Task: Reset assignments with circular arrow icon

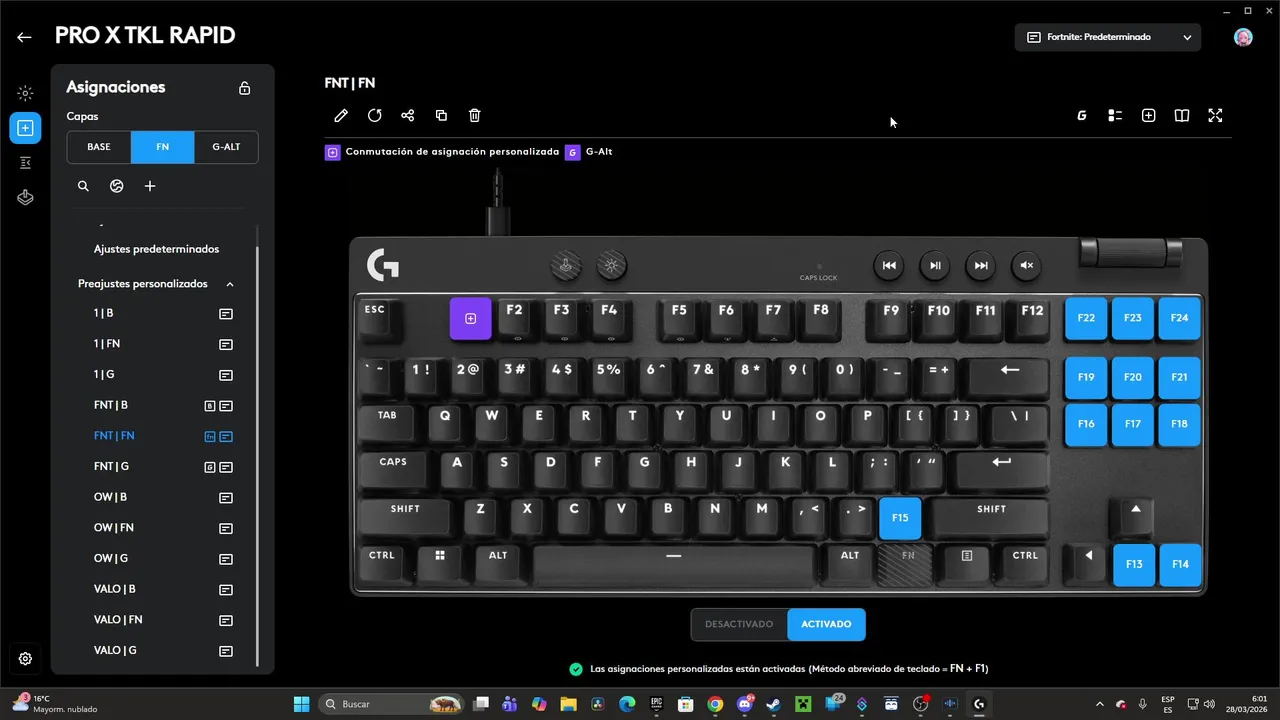Action: [x=374, y=116]
